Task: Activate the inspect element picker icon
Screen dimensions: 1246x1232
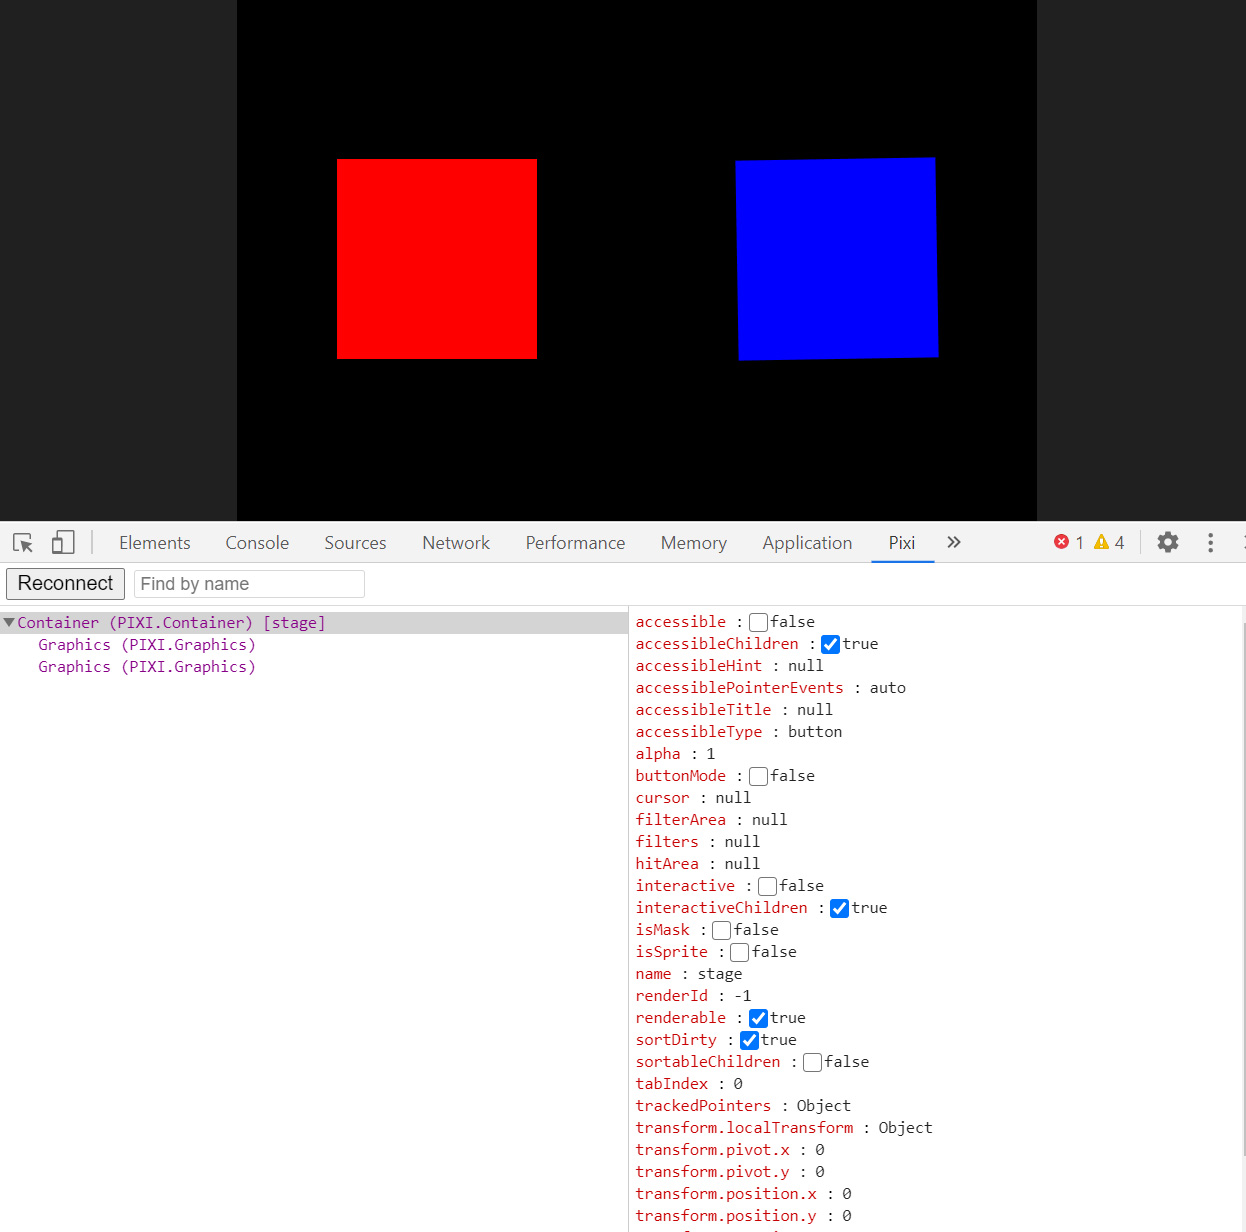Action: coord(23,543)
